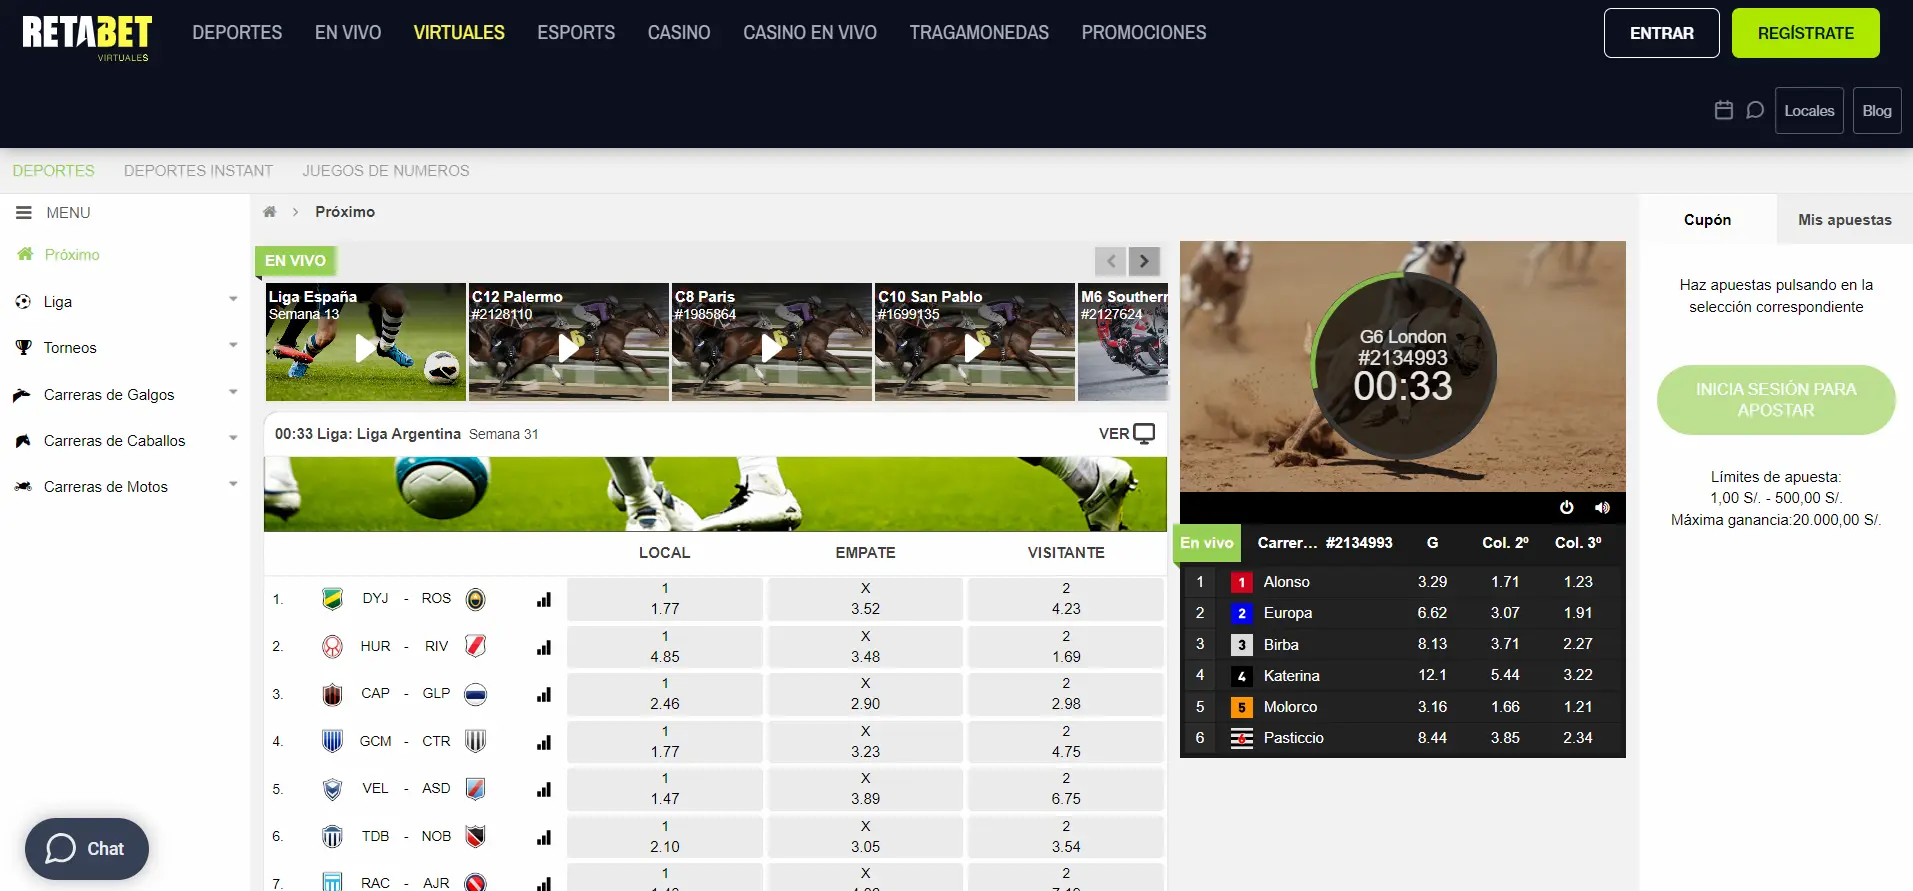Click the REGÍSTRATE button
The height and width of the screenshot is (891, 1913).
pyautogui.click(x=1805, y=33)
